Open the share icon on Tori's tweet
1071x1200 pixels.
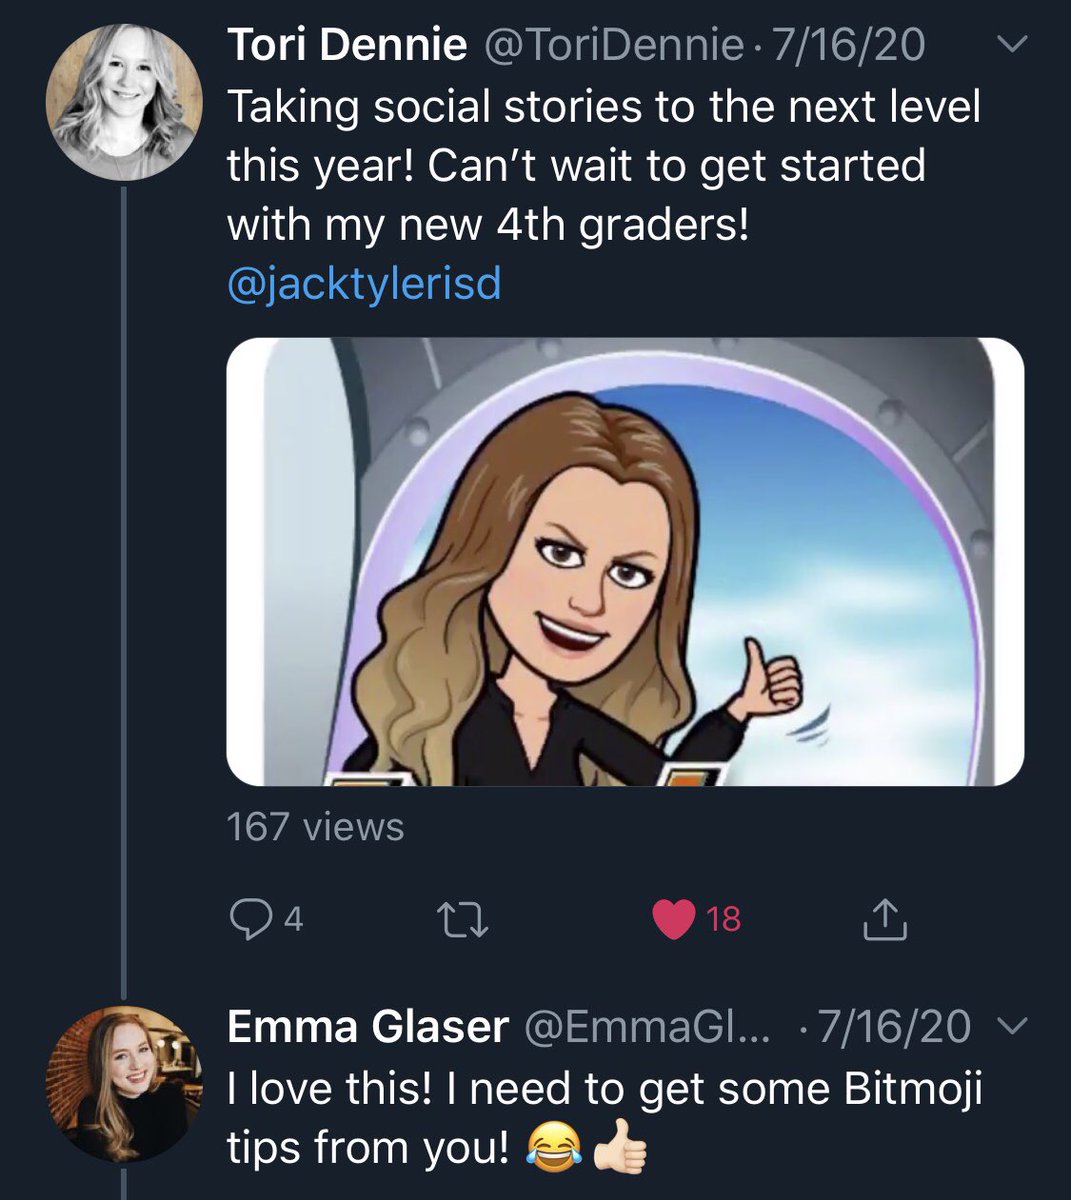(884, 919)
